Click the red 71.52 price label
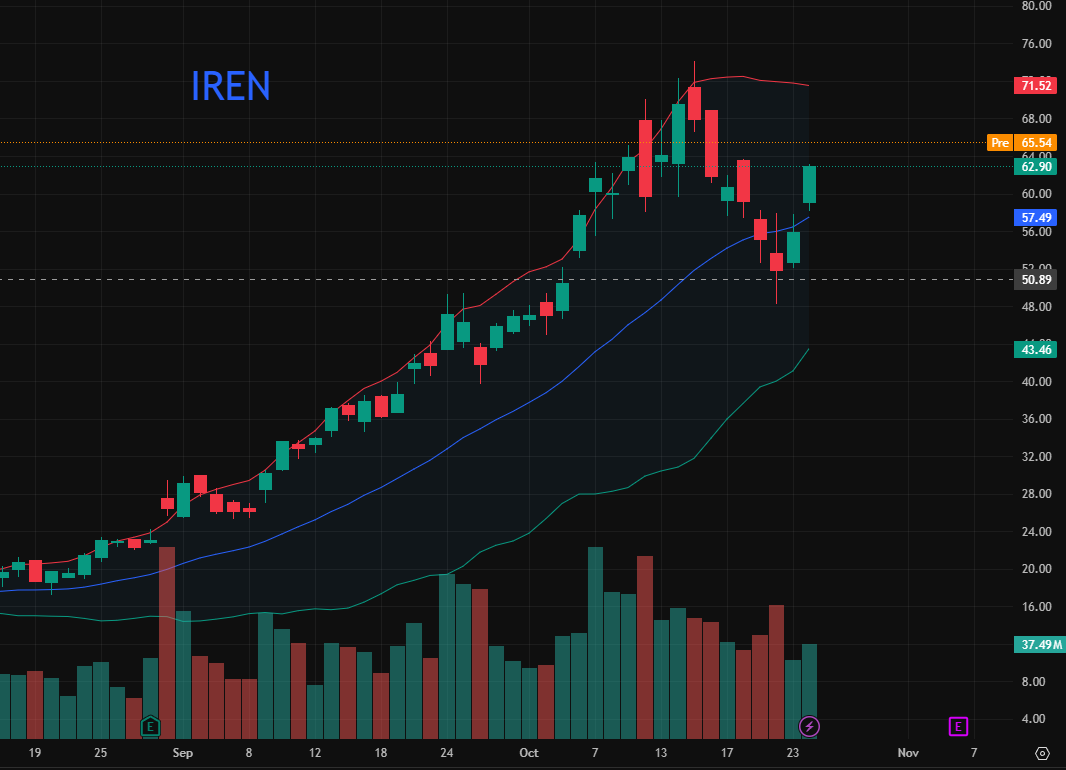The image size is (1066, 770). (x=1035, y=86)
